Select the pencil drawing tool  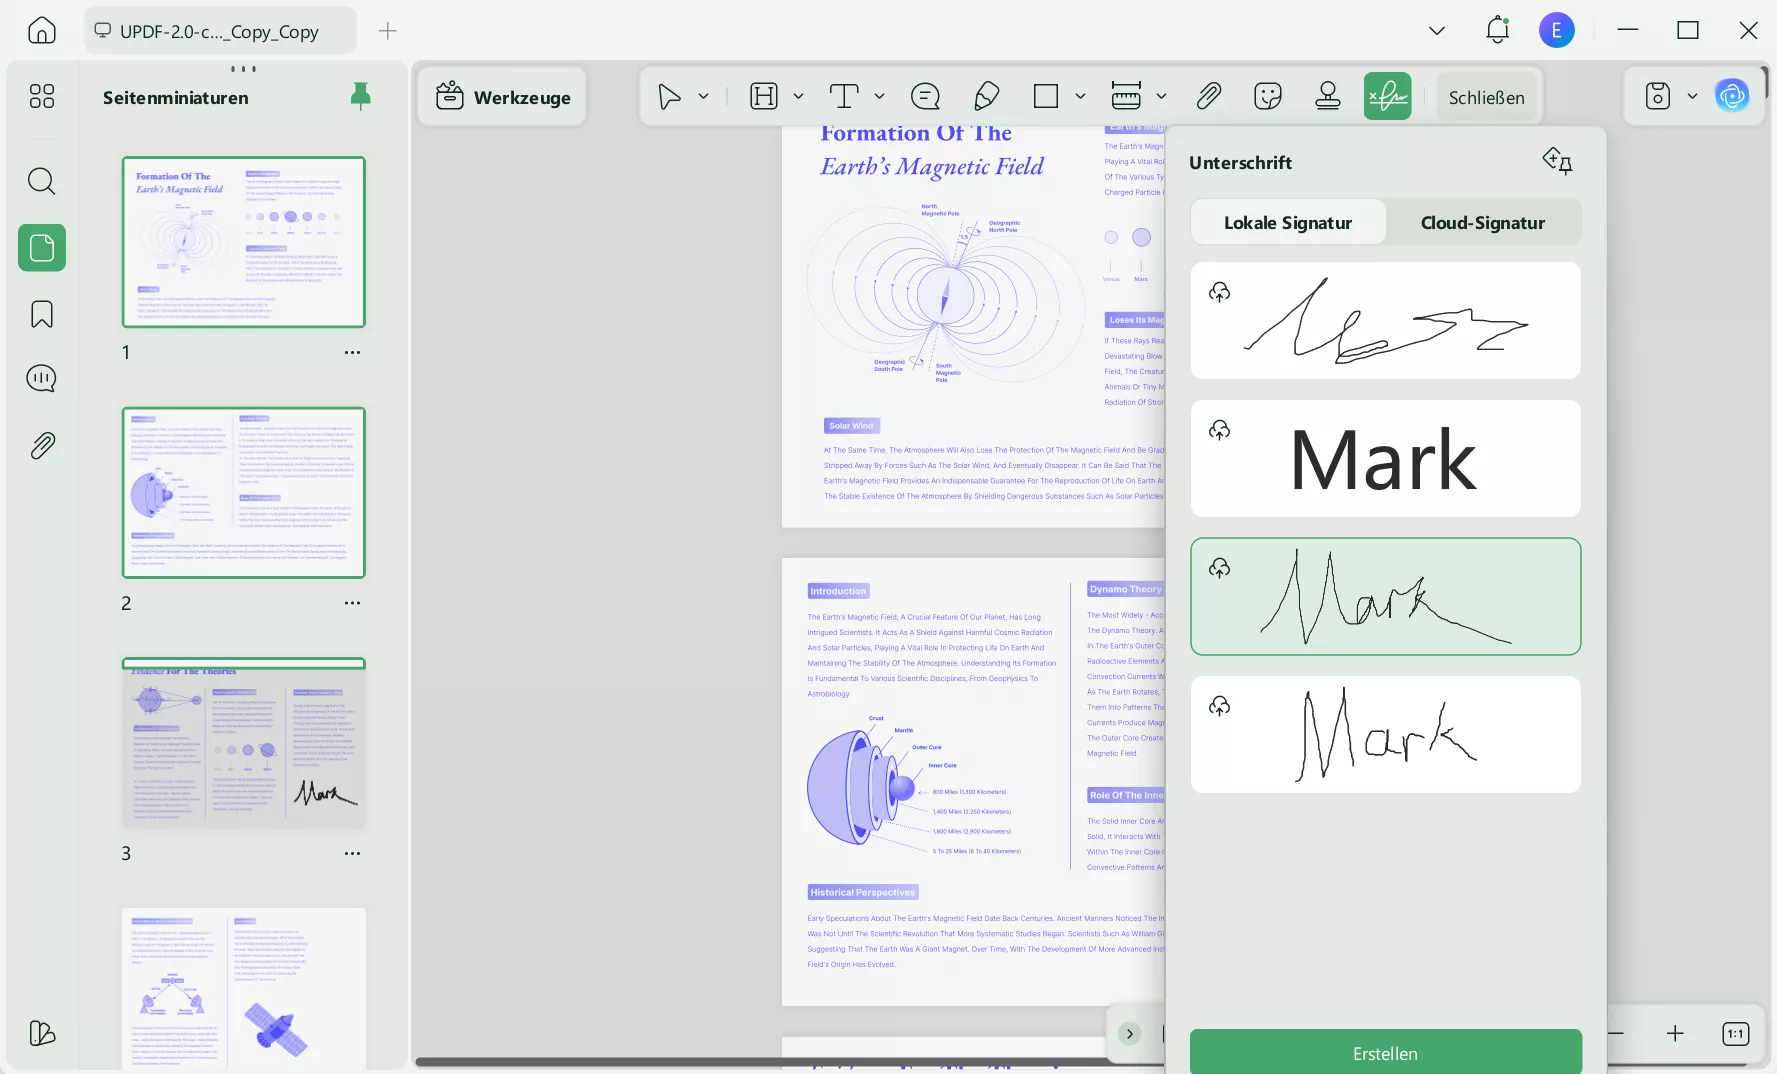point(986,96)
